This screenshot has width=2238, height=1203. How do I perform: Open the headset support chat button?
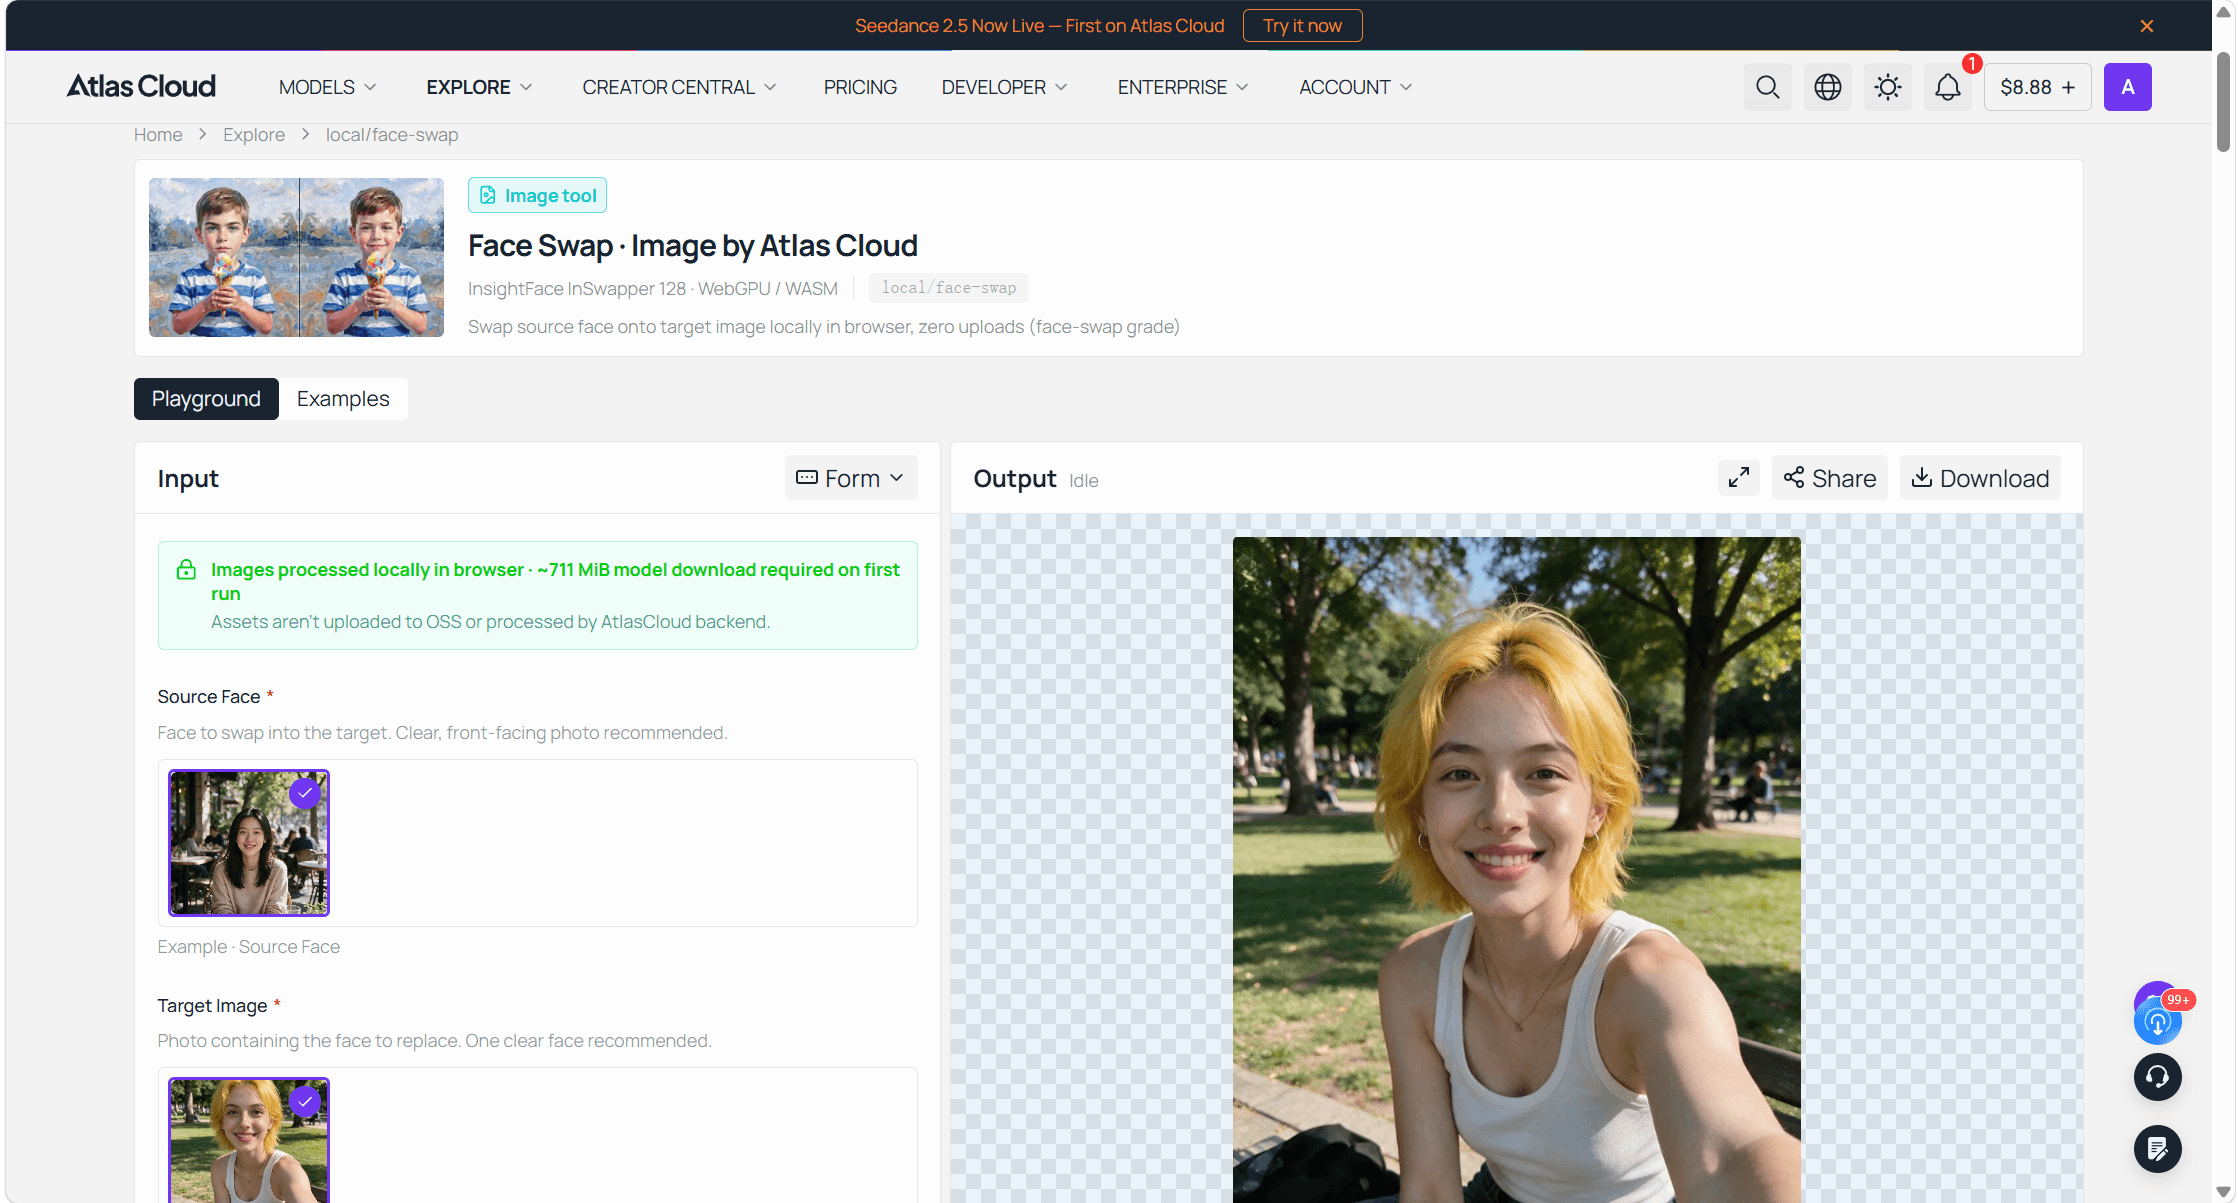point(2157,1077)
